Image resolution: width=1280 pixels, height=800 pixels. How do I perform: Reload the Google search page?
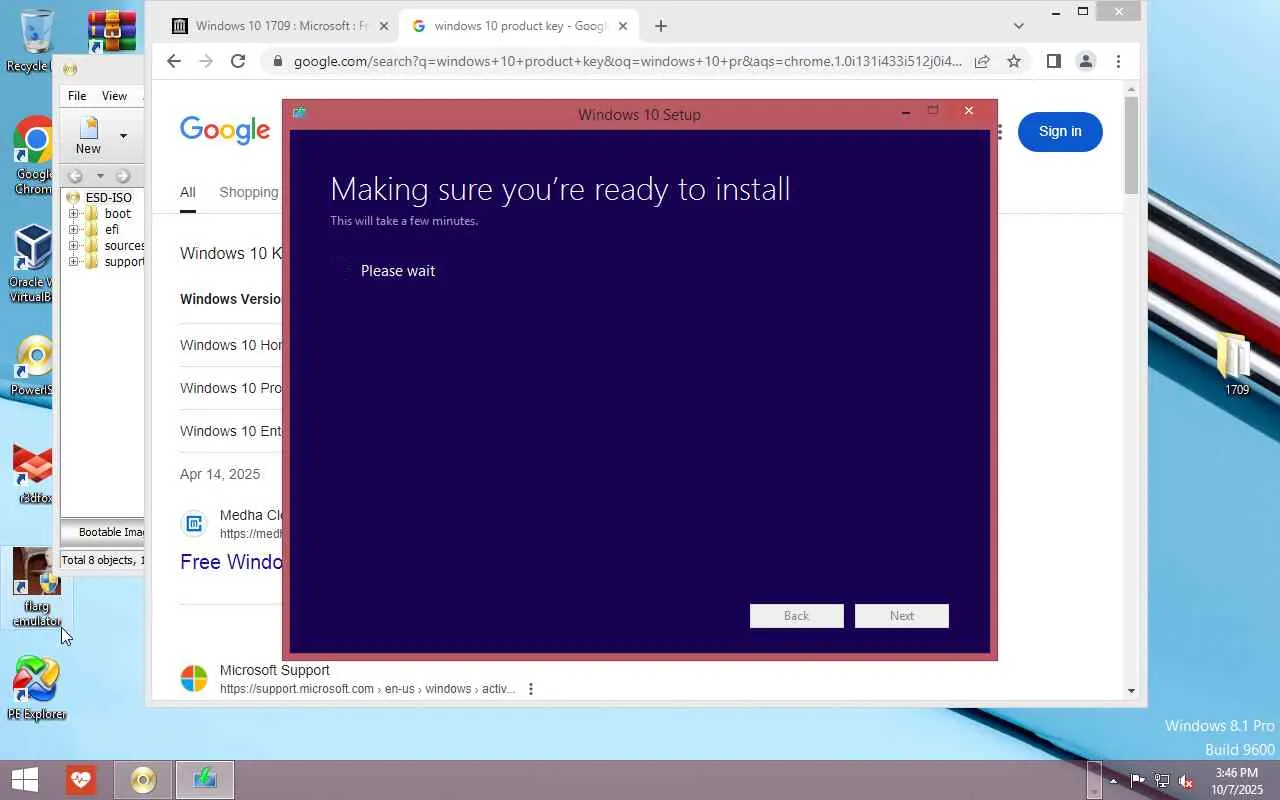238,61
